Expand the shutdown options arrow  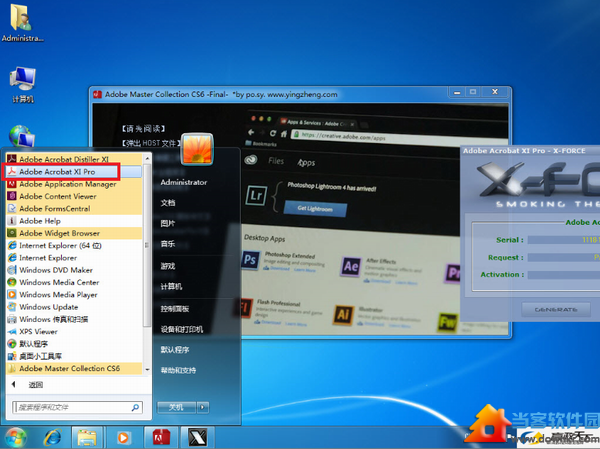(x=203, y=407)
